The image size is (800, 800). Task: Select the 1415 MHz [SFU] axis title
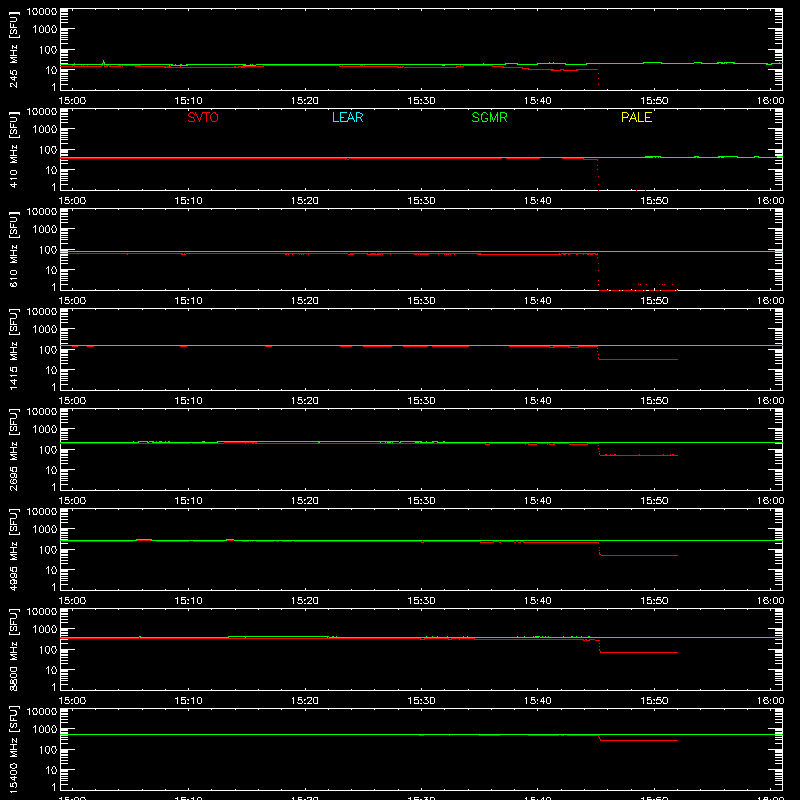(14, 349)
